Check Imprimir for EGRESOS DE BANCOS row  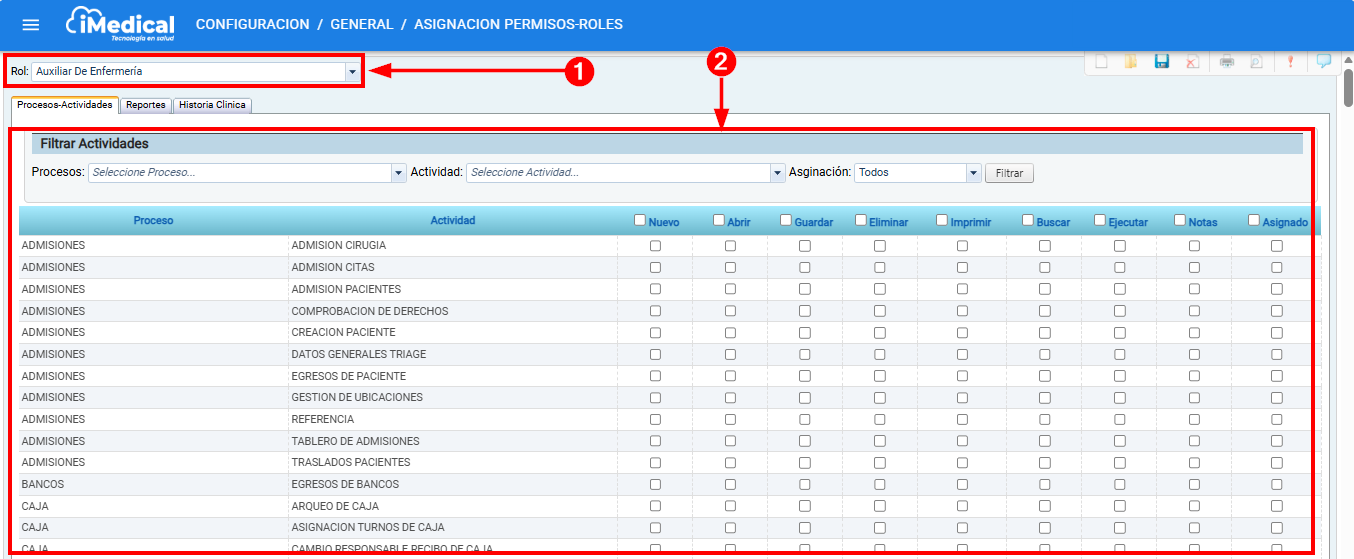coord(962,485)
